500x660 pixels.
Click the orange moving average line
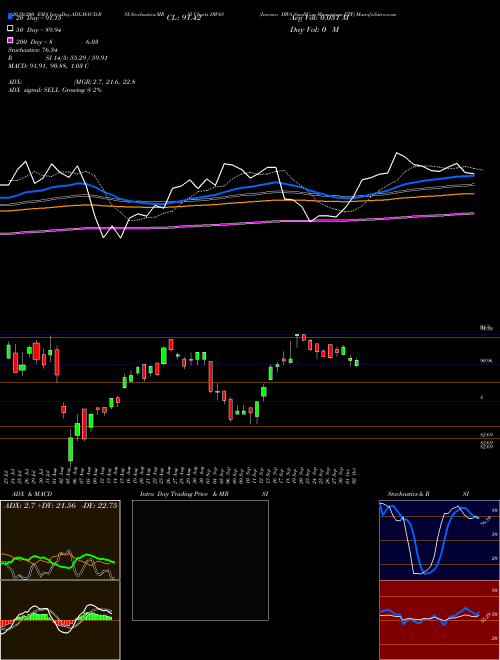click(x=236, y=202)
